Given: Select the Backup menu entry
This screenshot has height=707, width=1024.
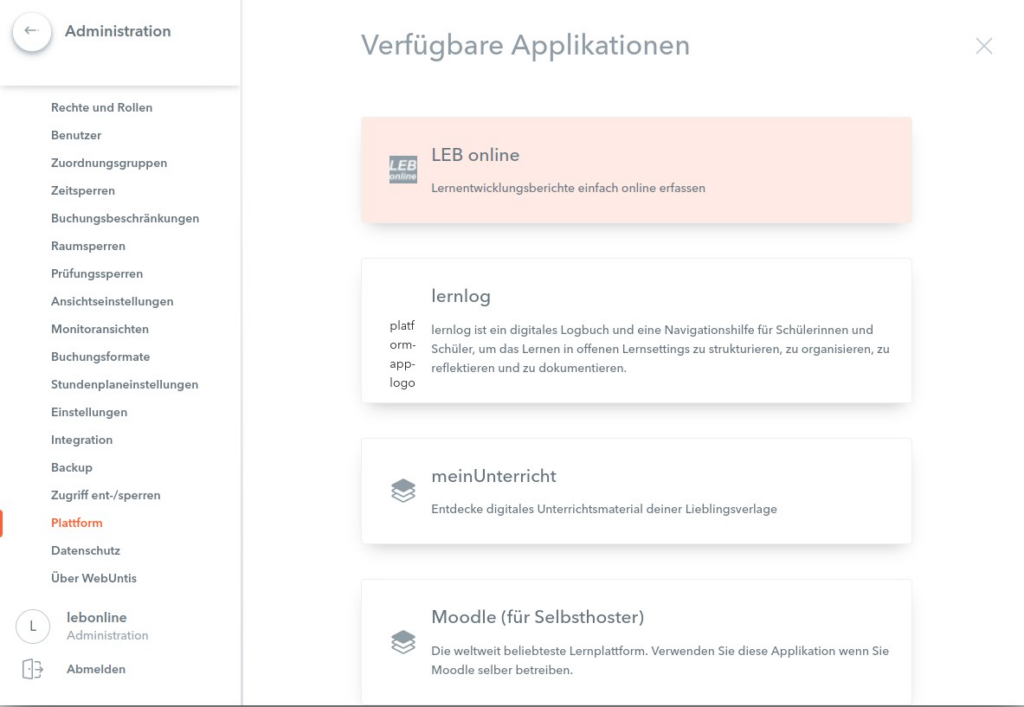Looking at the screenshot, I should (x=71, y=467).
